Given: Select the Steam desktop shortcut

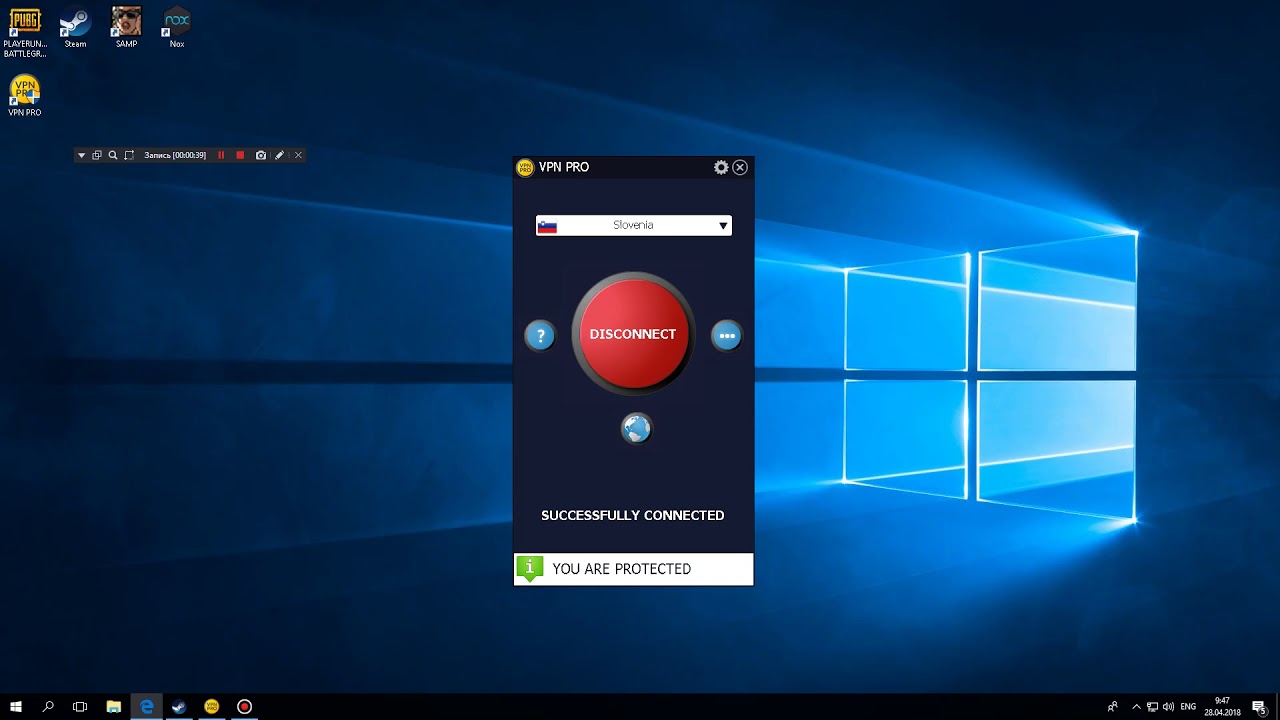Looking at the screenshot, I should 75,28.
